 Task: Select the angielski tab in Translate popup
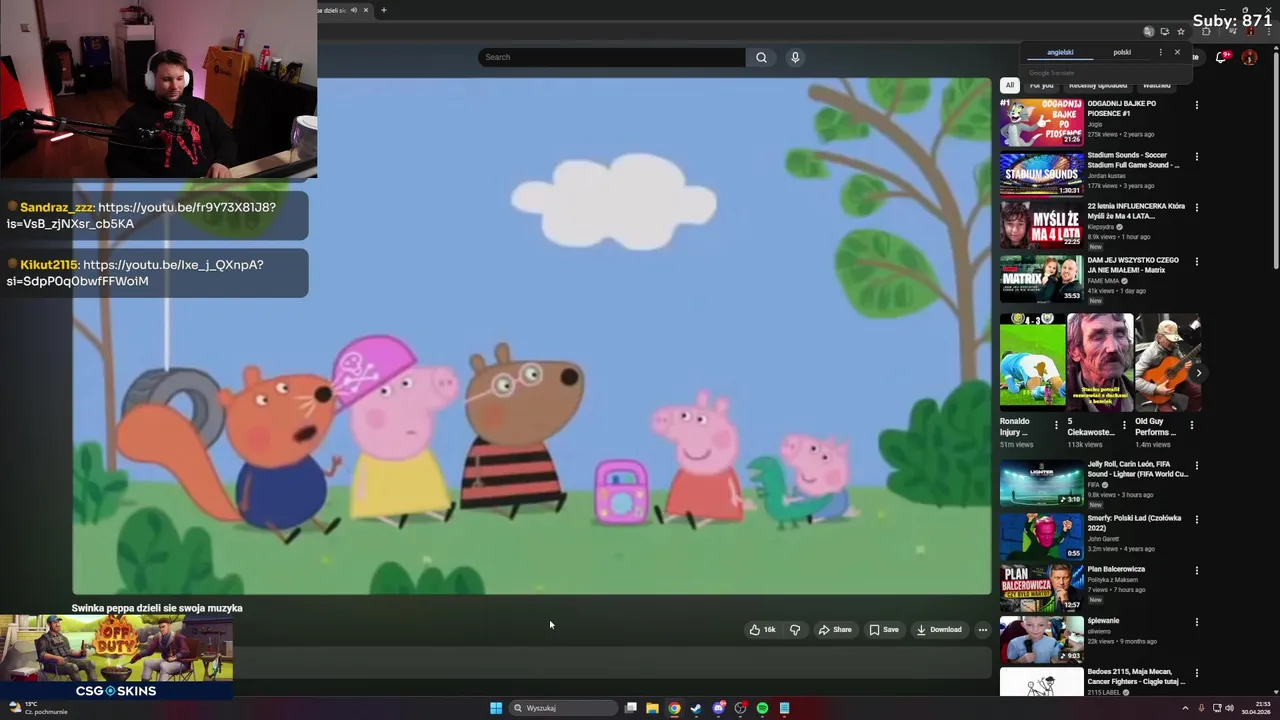(x=1060, y=53)
